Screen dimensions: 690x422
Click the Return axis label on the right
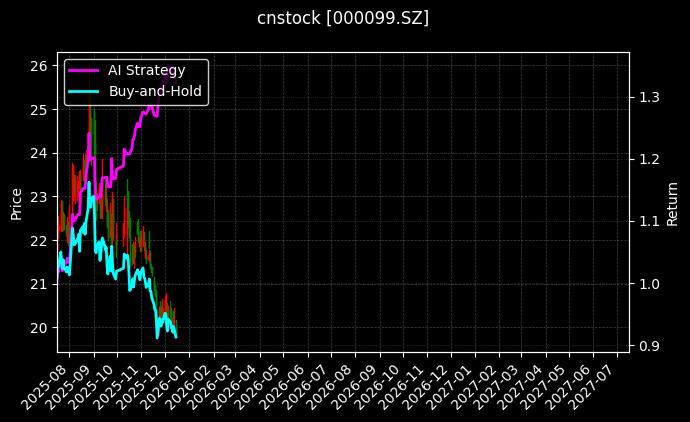click(x=673, y=202)
